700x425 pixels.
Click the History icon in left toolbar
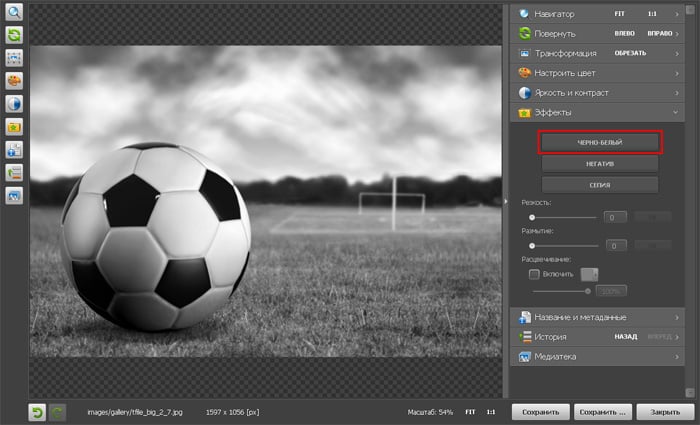[15, 173]
